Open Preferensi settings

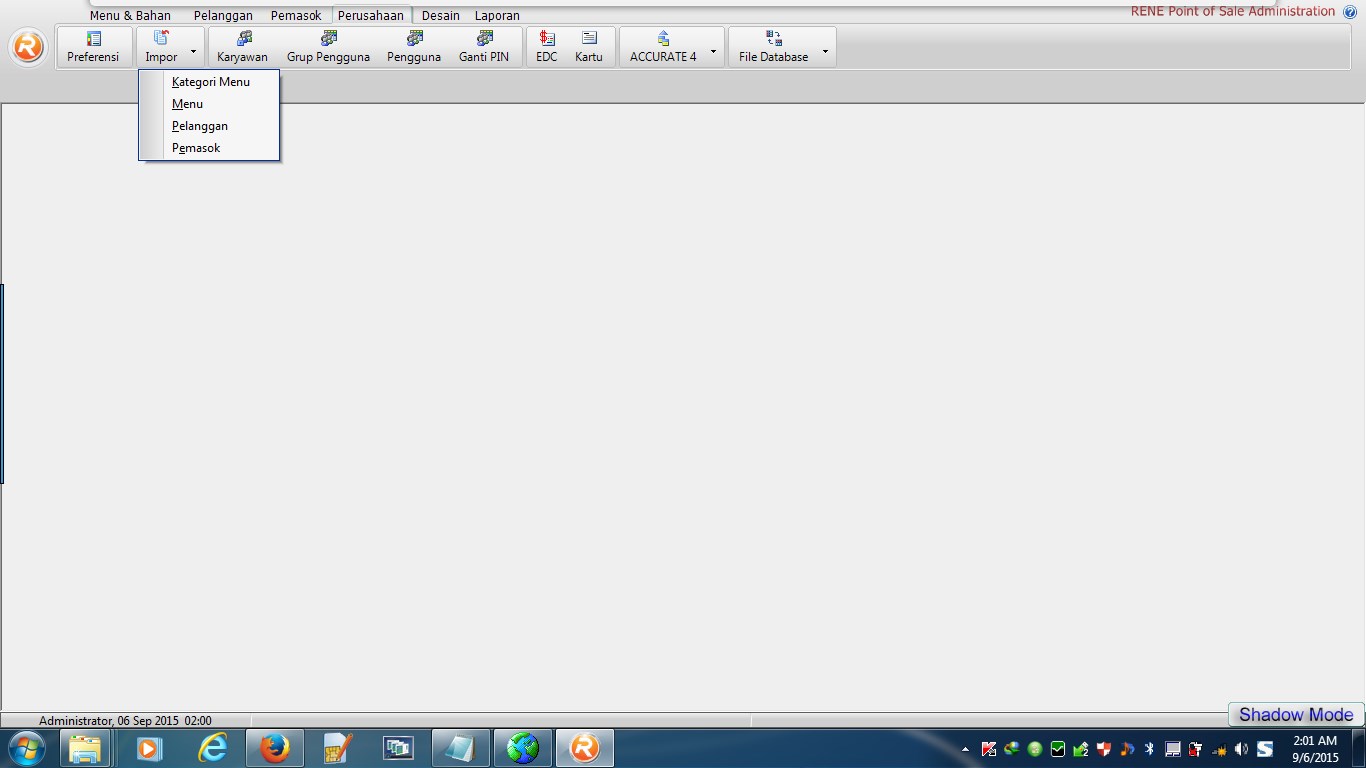[x=93, y=47]
